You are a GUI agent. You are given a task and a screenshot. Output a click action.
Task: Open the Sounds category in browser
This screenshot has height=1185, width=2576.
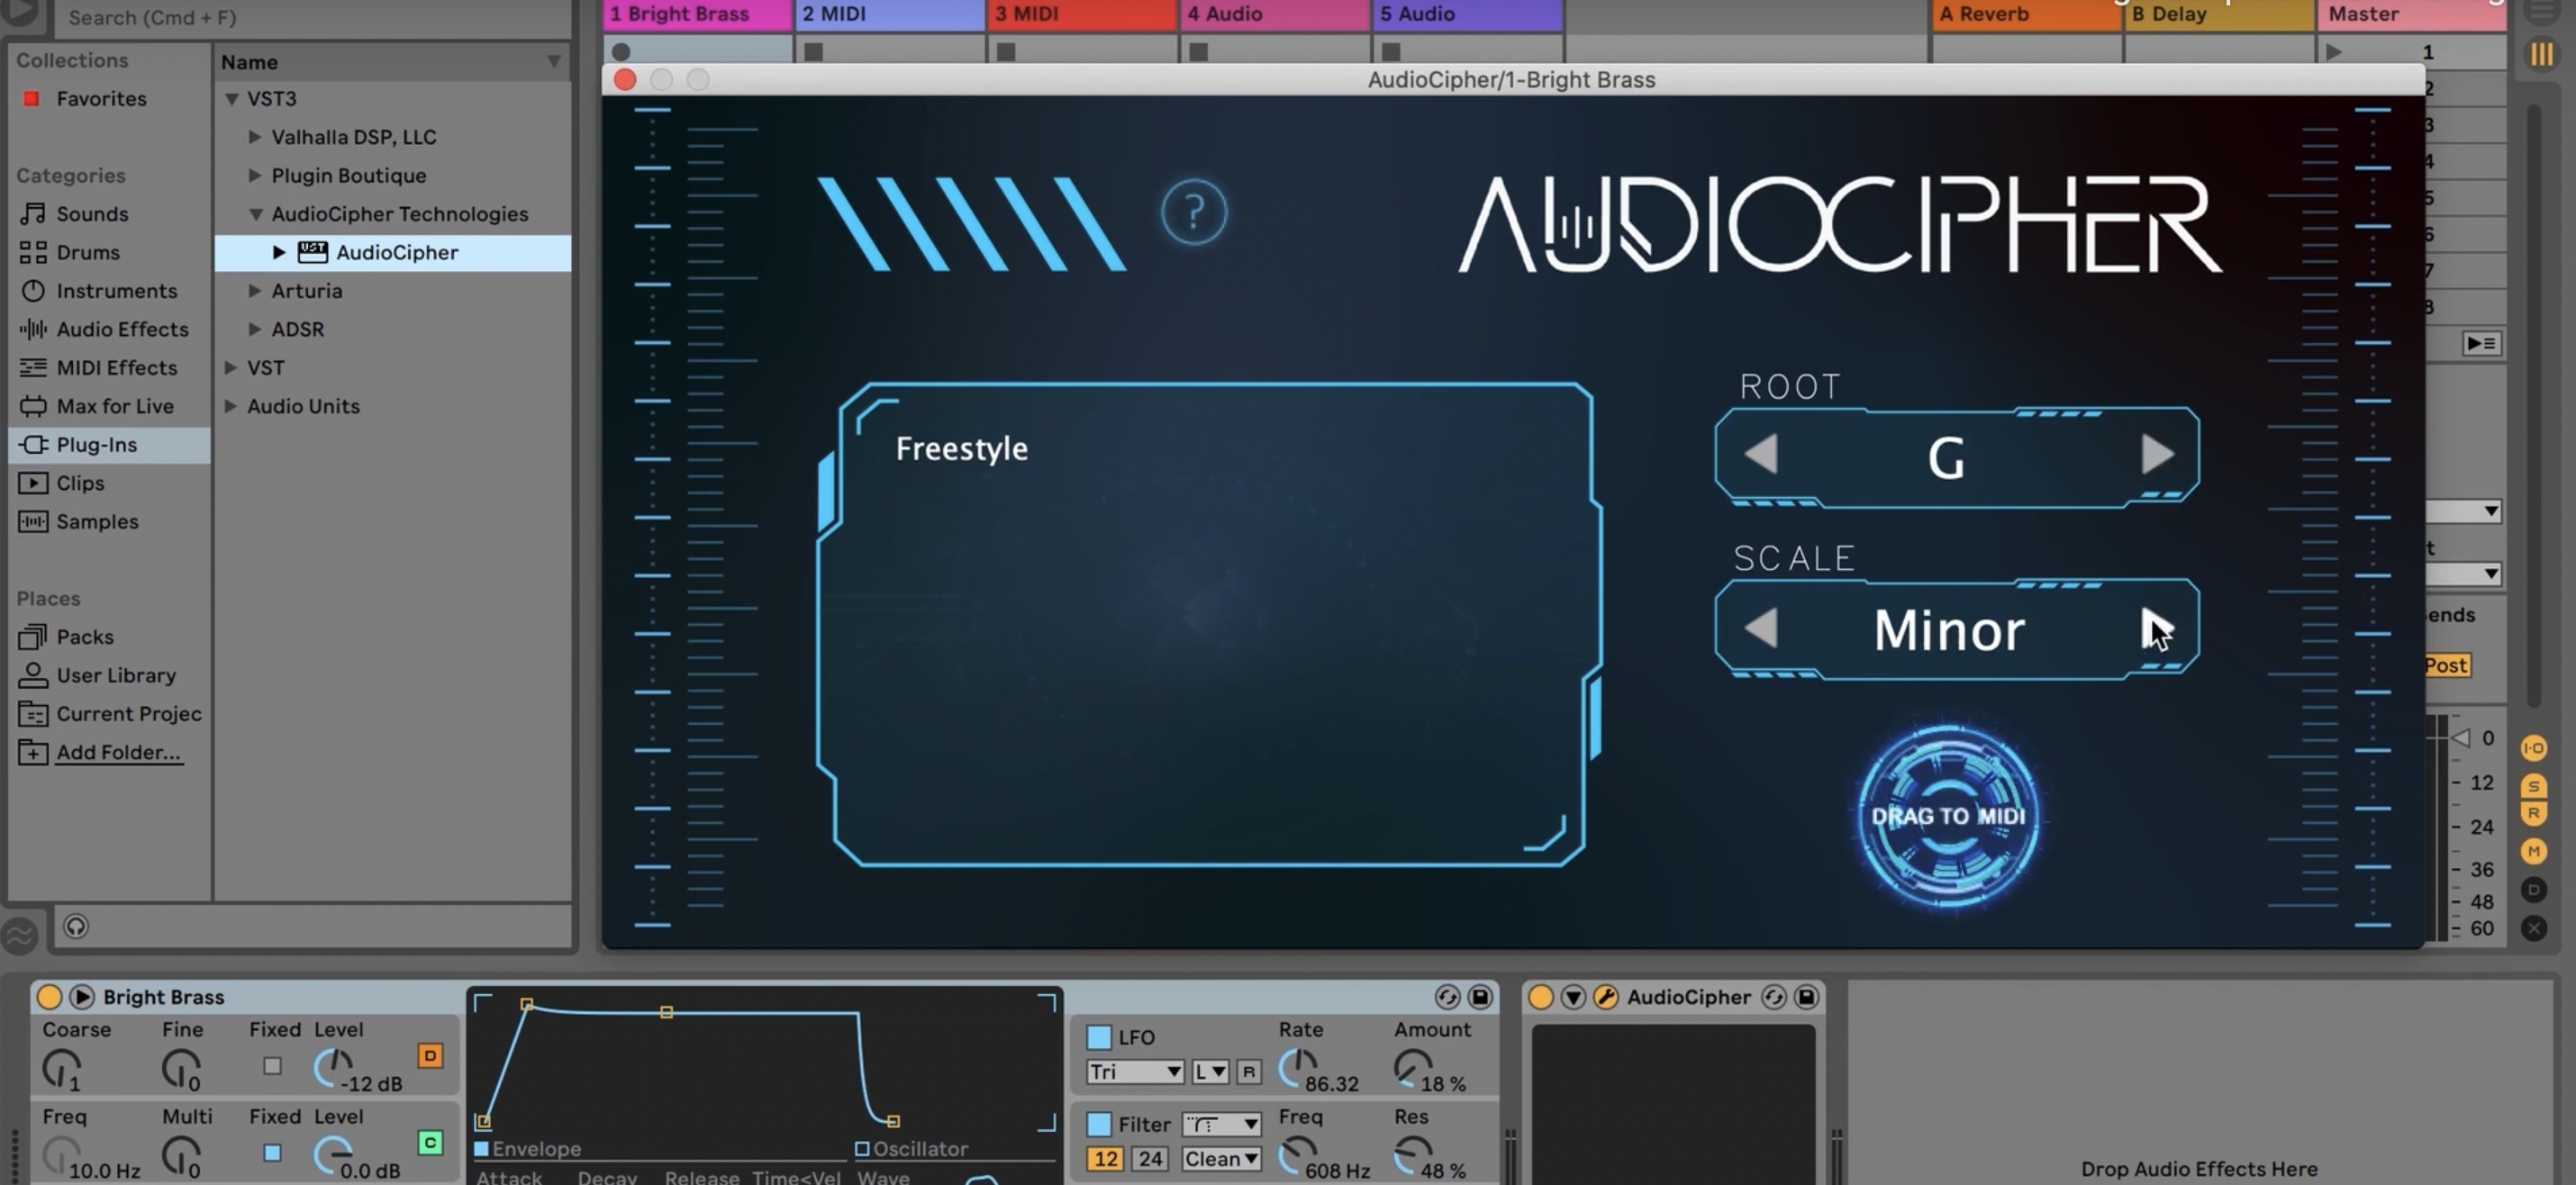click(92, 214)
